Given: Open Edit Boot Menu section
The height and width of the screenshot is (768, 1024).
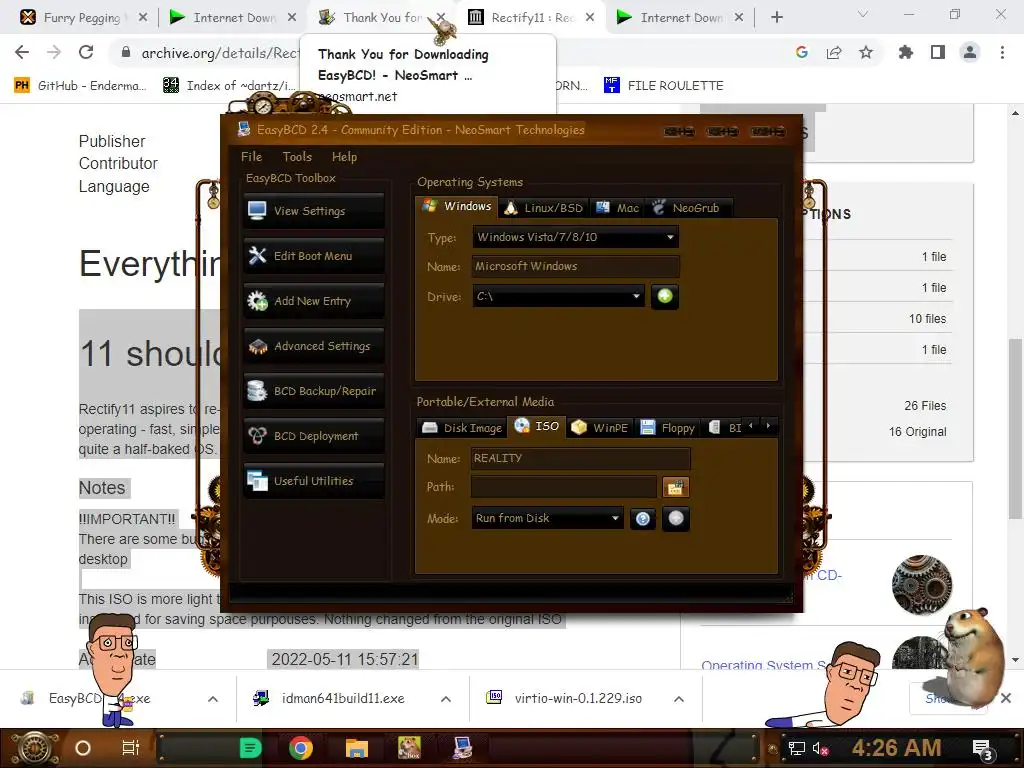Looking at the screenshot, I should click(313, 256).
